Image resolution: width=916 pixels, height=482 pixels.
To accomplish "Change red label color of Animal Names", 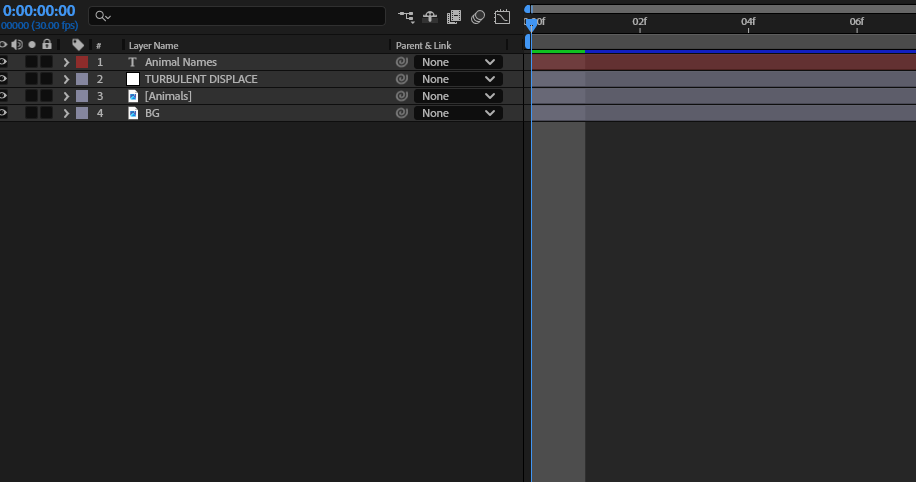I will 82,62.
